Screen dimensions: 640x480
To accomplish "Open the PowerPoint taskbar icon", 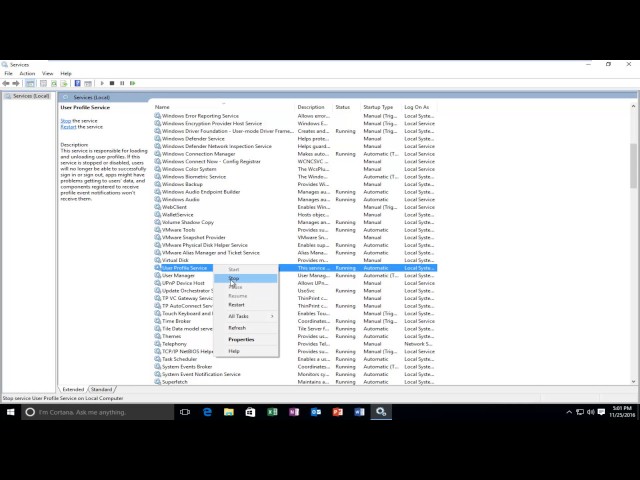I will pos(338,412).
